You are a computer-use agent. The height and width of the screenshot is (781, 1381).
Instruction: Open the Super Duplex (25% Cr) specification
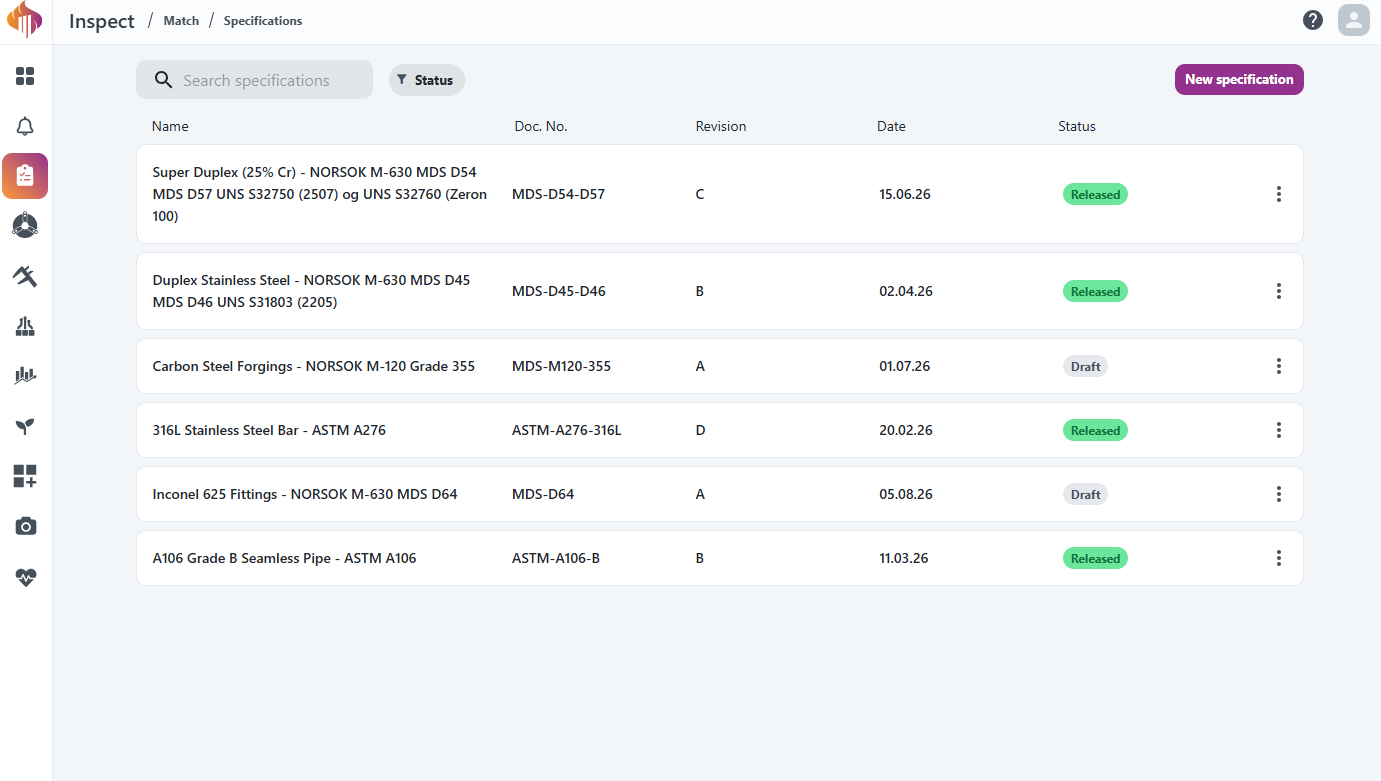click(720, 194)
